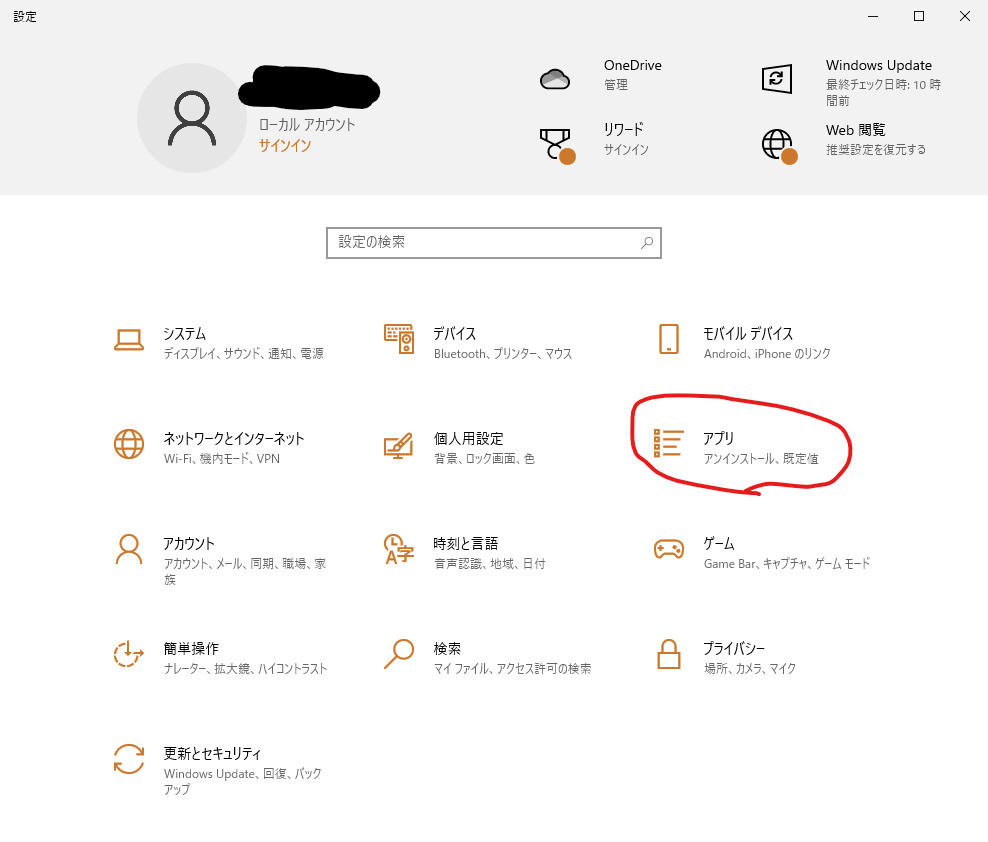The image size is (988, 842).
Task: Open the モバイル デバイス phone icon
Action: click(x=669, y=339)
